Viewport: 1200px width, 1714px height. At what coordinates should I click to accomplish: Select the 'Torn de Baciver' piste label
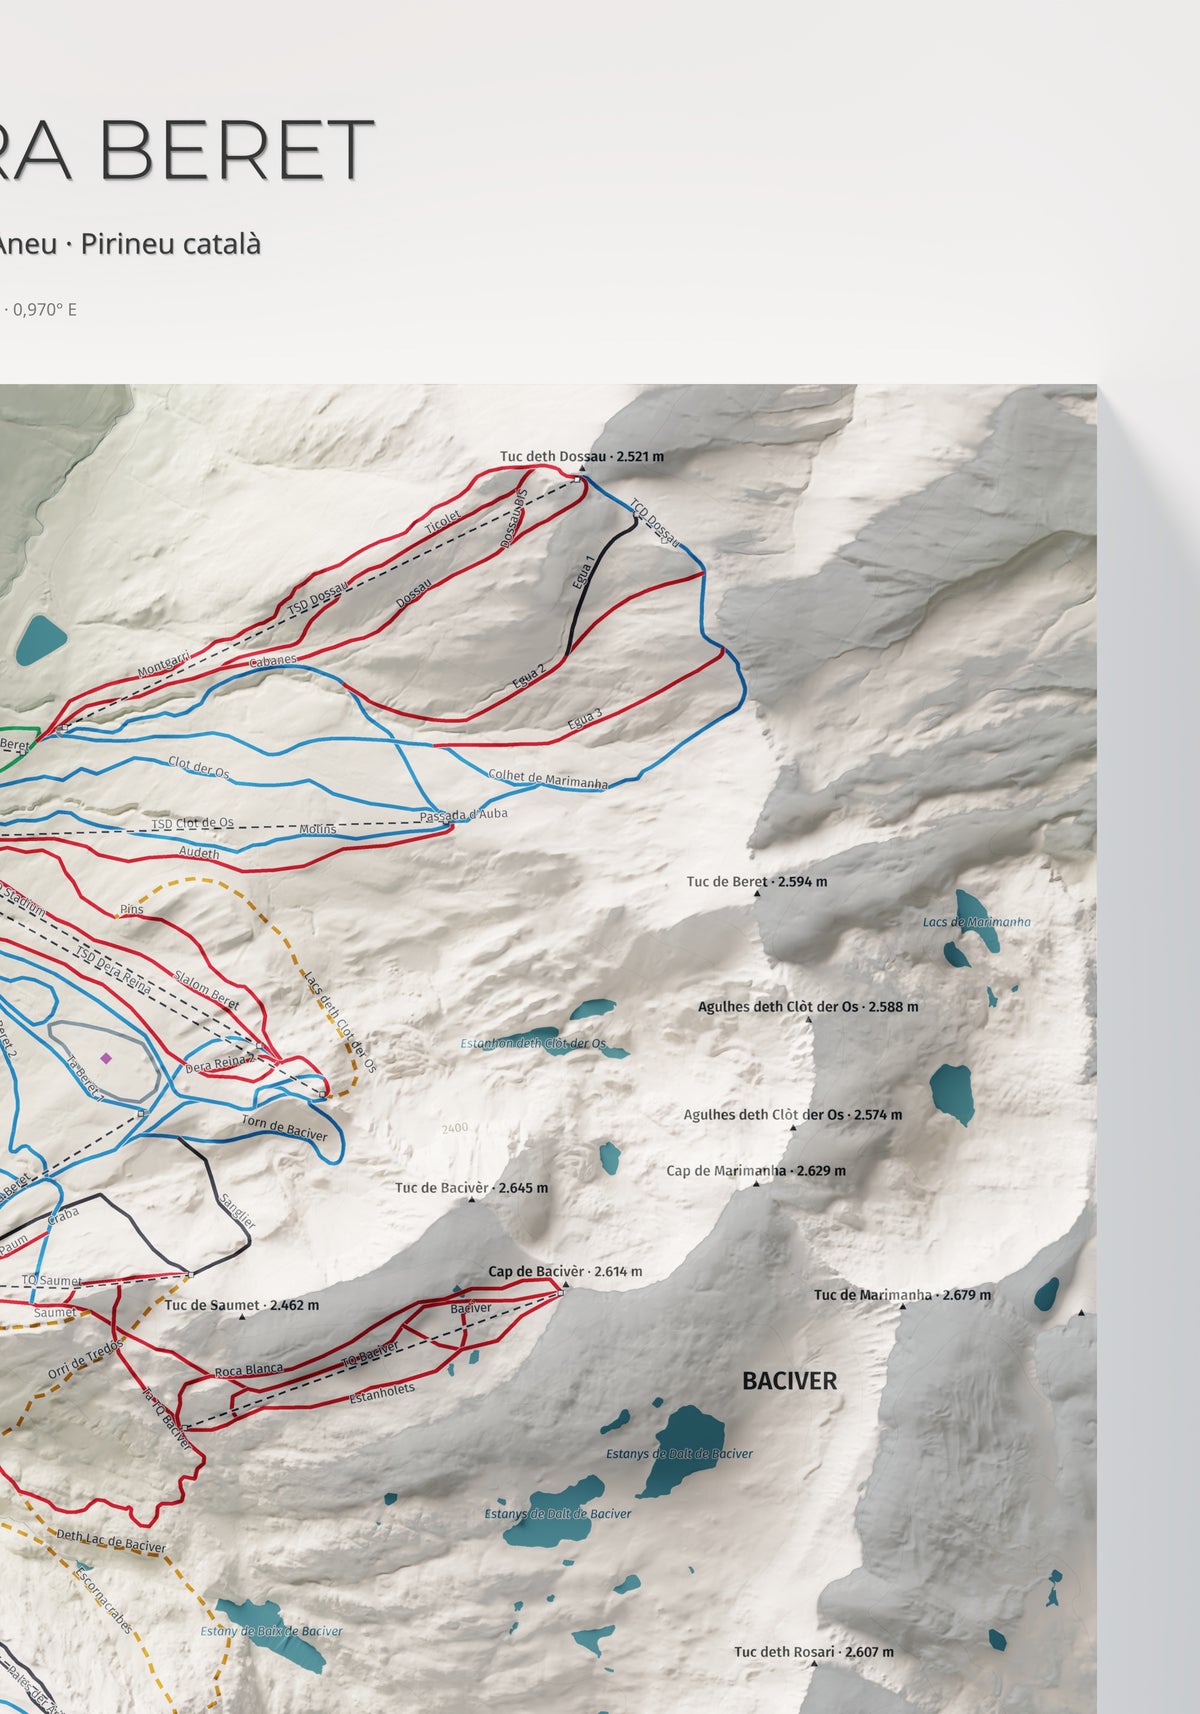point(284,1127)
